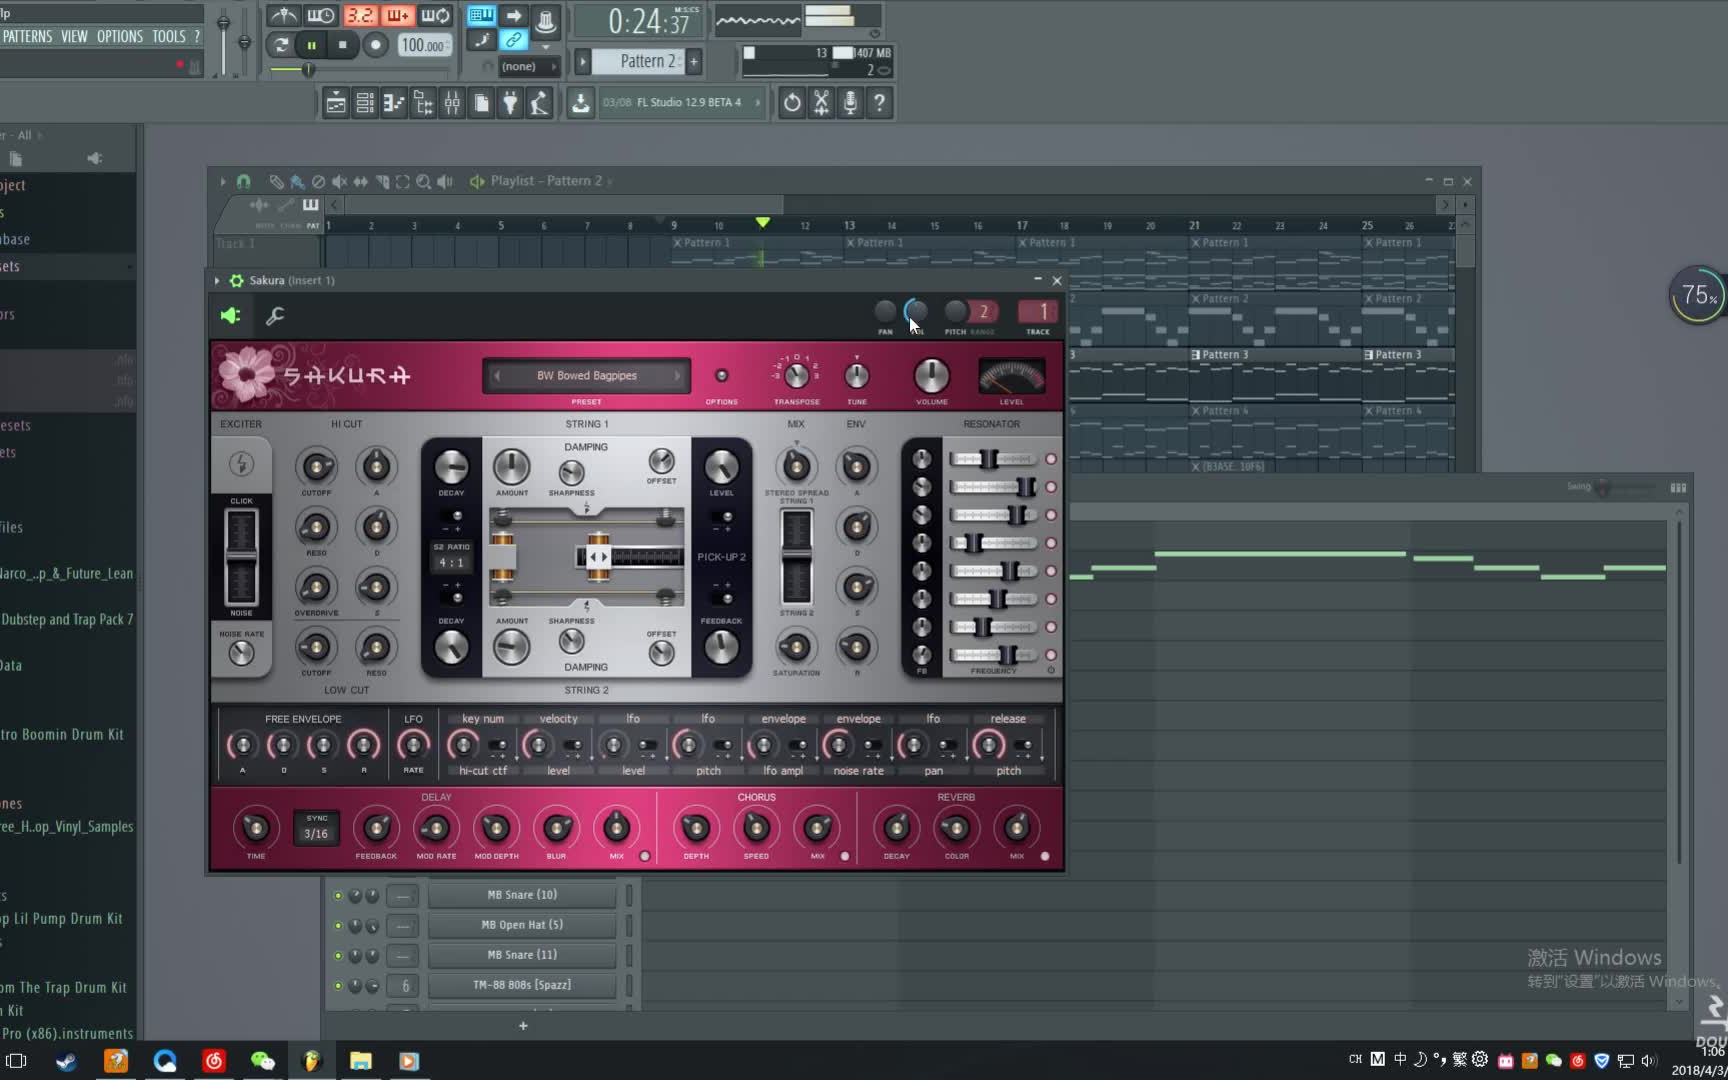Enable the MIDI link toggle
This screenshot has width=1728, height=1080.
click(514, 40)
